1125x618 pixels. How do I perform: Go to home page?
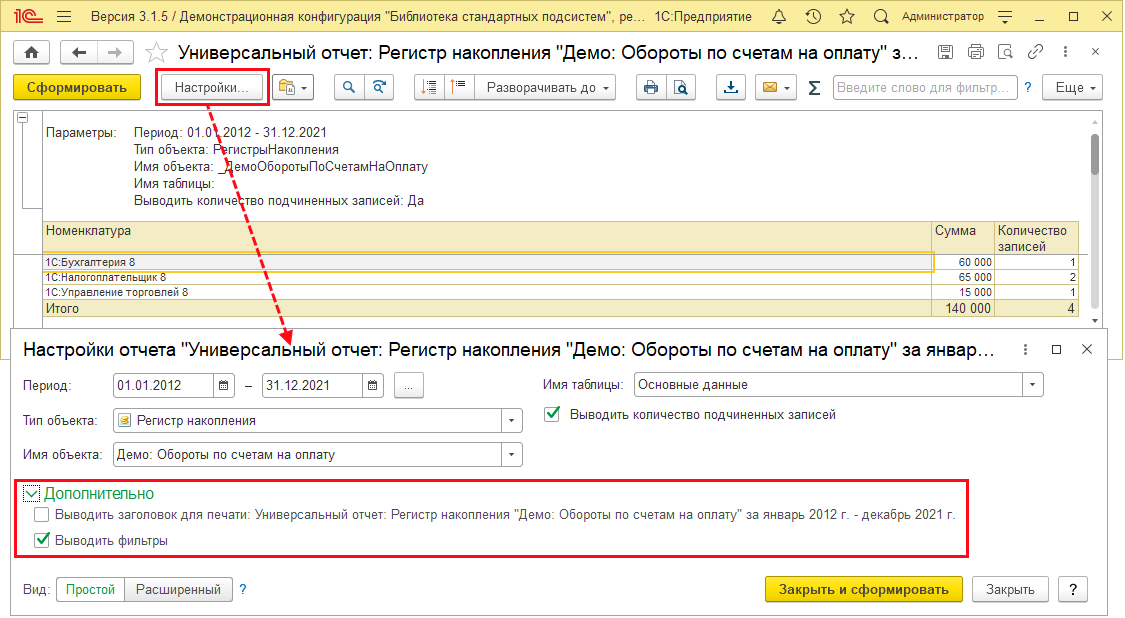tap(32, 52)
